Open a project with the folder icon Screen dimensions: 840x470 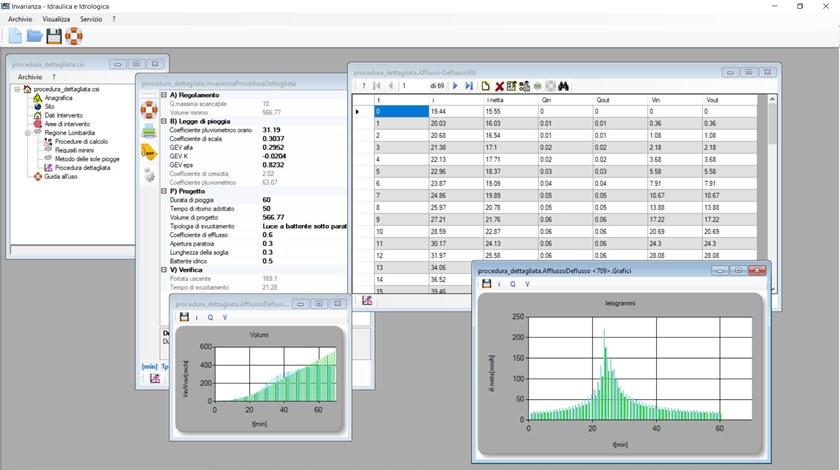click(34, 36)
